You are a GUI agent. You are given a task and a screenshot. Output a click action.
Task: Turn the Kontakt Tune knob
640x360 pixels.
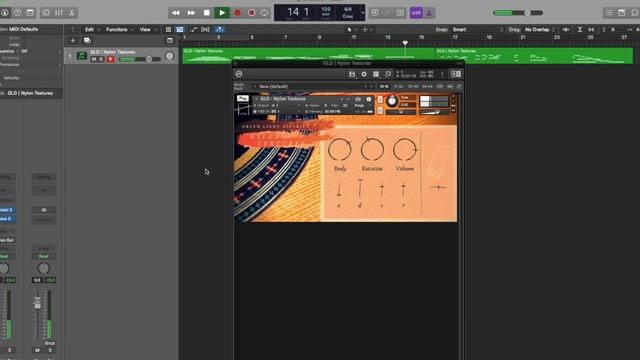coord(392,101)
